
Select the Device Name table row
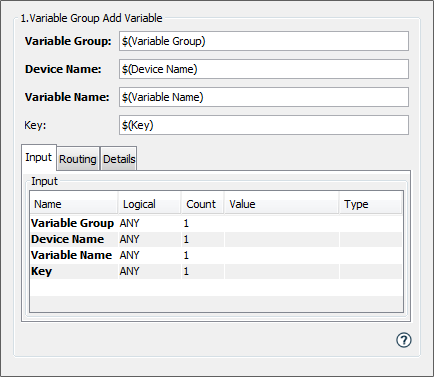tap(216, 239)
